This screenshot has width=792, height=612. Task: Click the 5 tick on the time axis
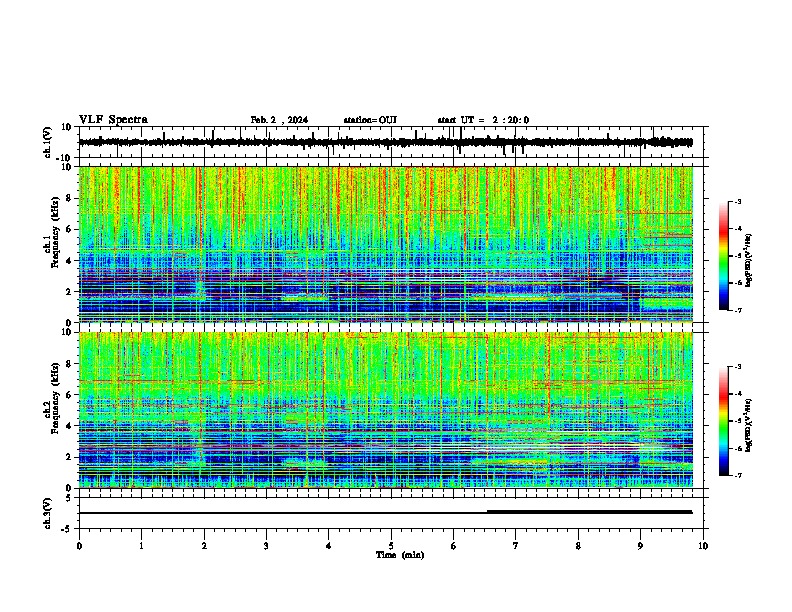tap(391, 546)
